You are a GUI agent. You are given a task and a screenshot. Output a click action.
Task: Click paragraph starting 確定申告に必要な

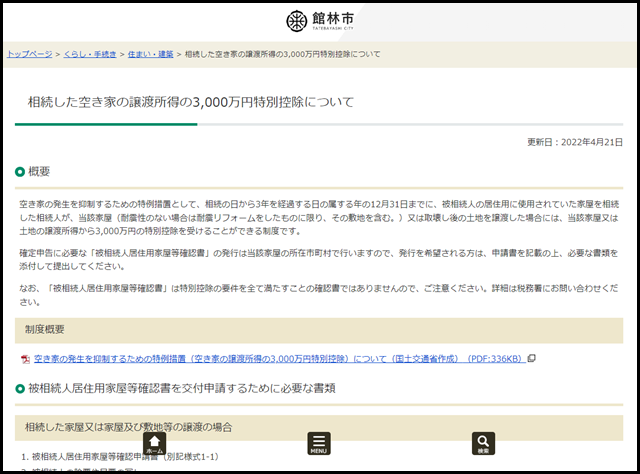319,260
